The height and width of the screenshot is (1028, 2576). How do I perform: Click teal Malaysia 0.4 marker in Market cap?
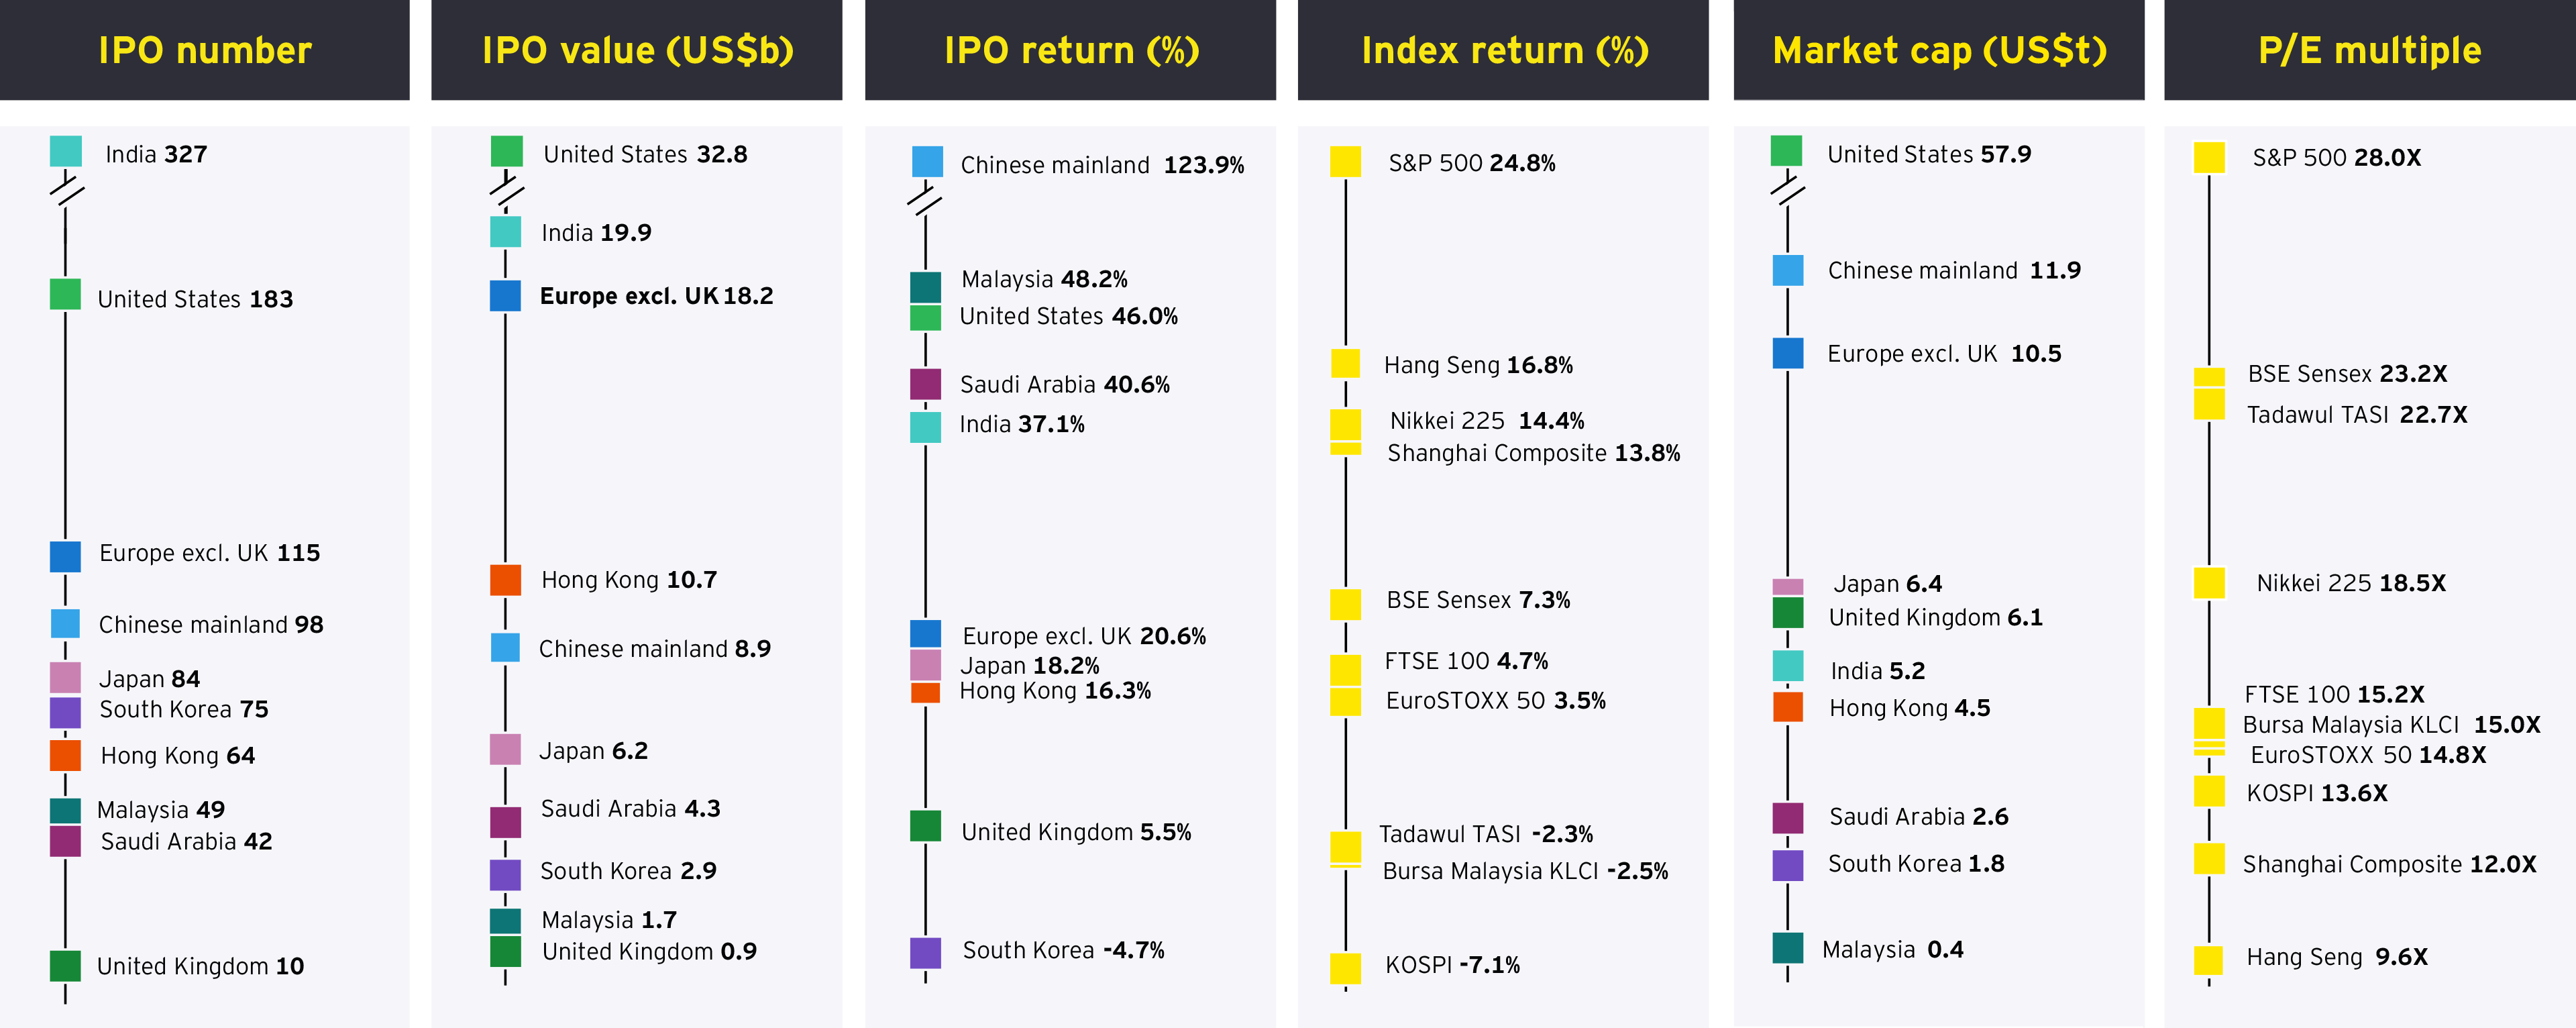1787,948
